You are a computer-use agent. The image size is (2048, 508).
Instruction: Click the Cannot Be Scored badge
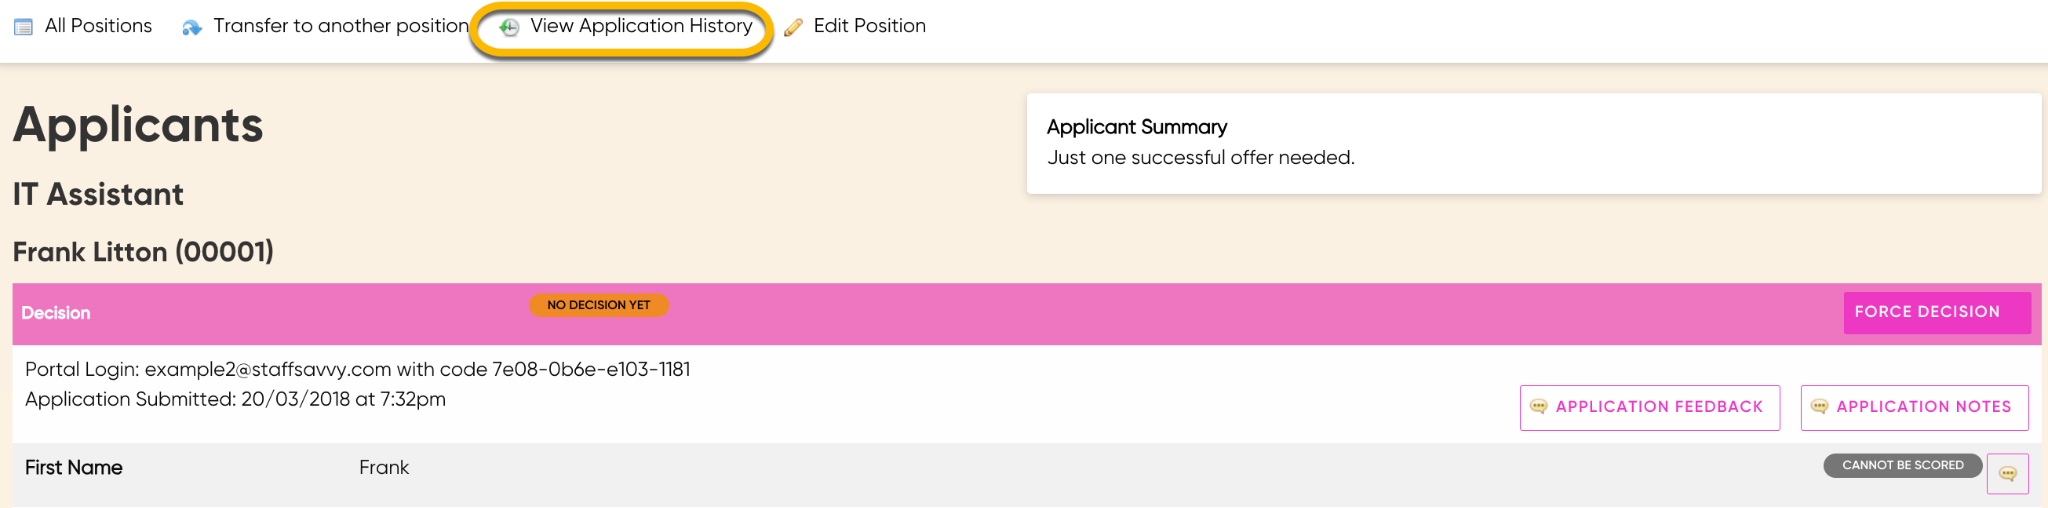coord(1903,465)
